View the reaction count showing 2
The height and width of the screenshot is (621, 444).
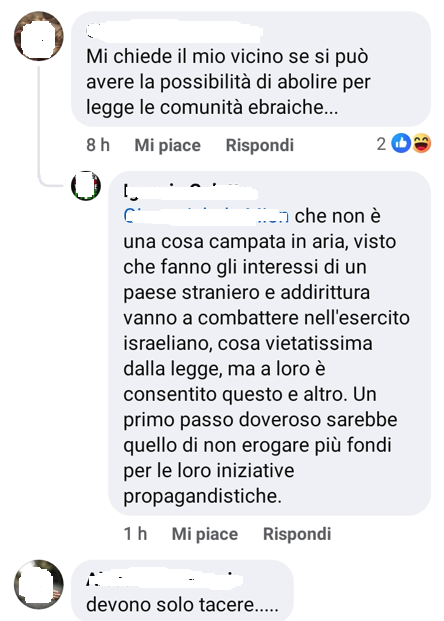pyautogui.click(x=381, y=144)
